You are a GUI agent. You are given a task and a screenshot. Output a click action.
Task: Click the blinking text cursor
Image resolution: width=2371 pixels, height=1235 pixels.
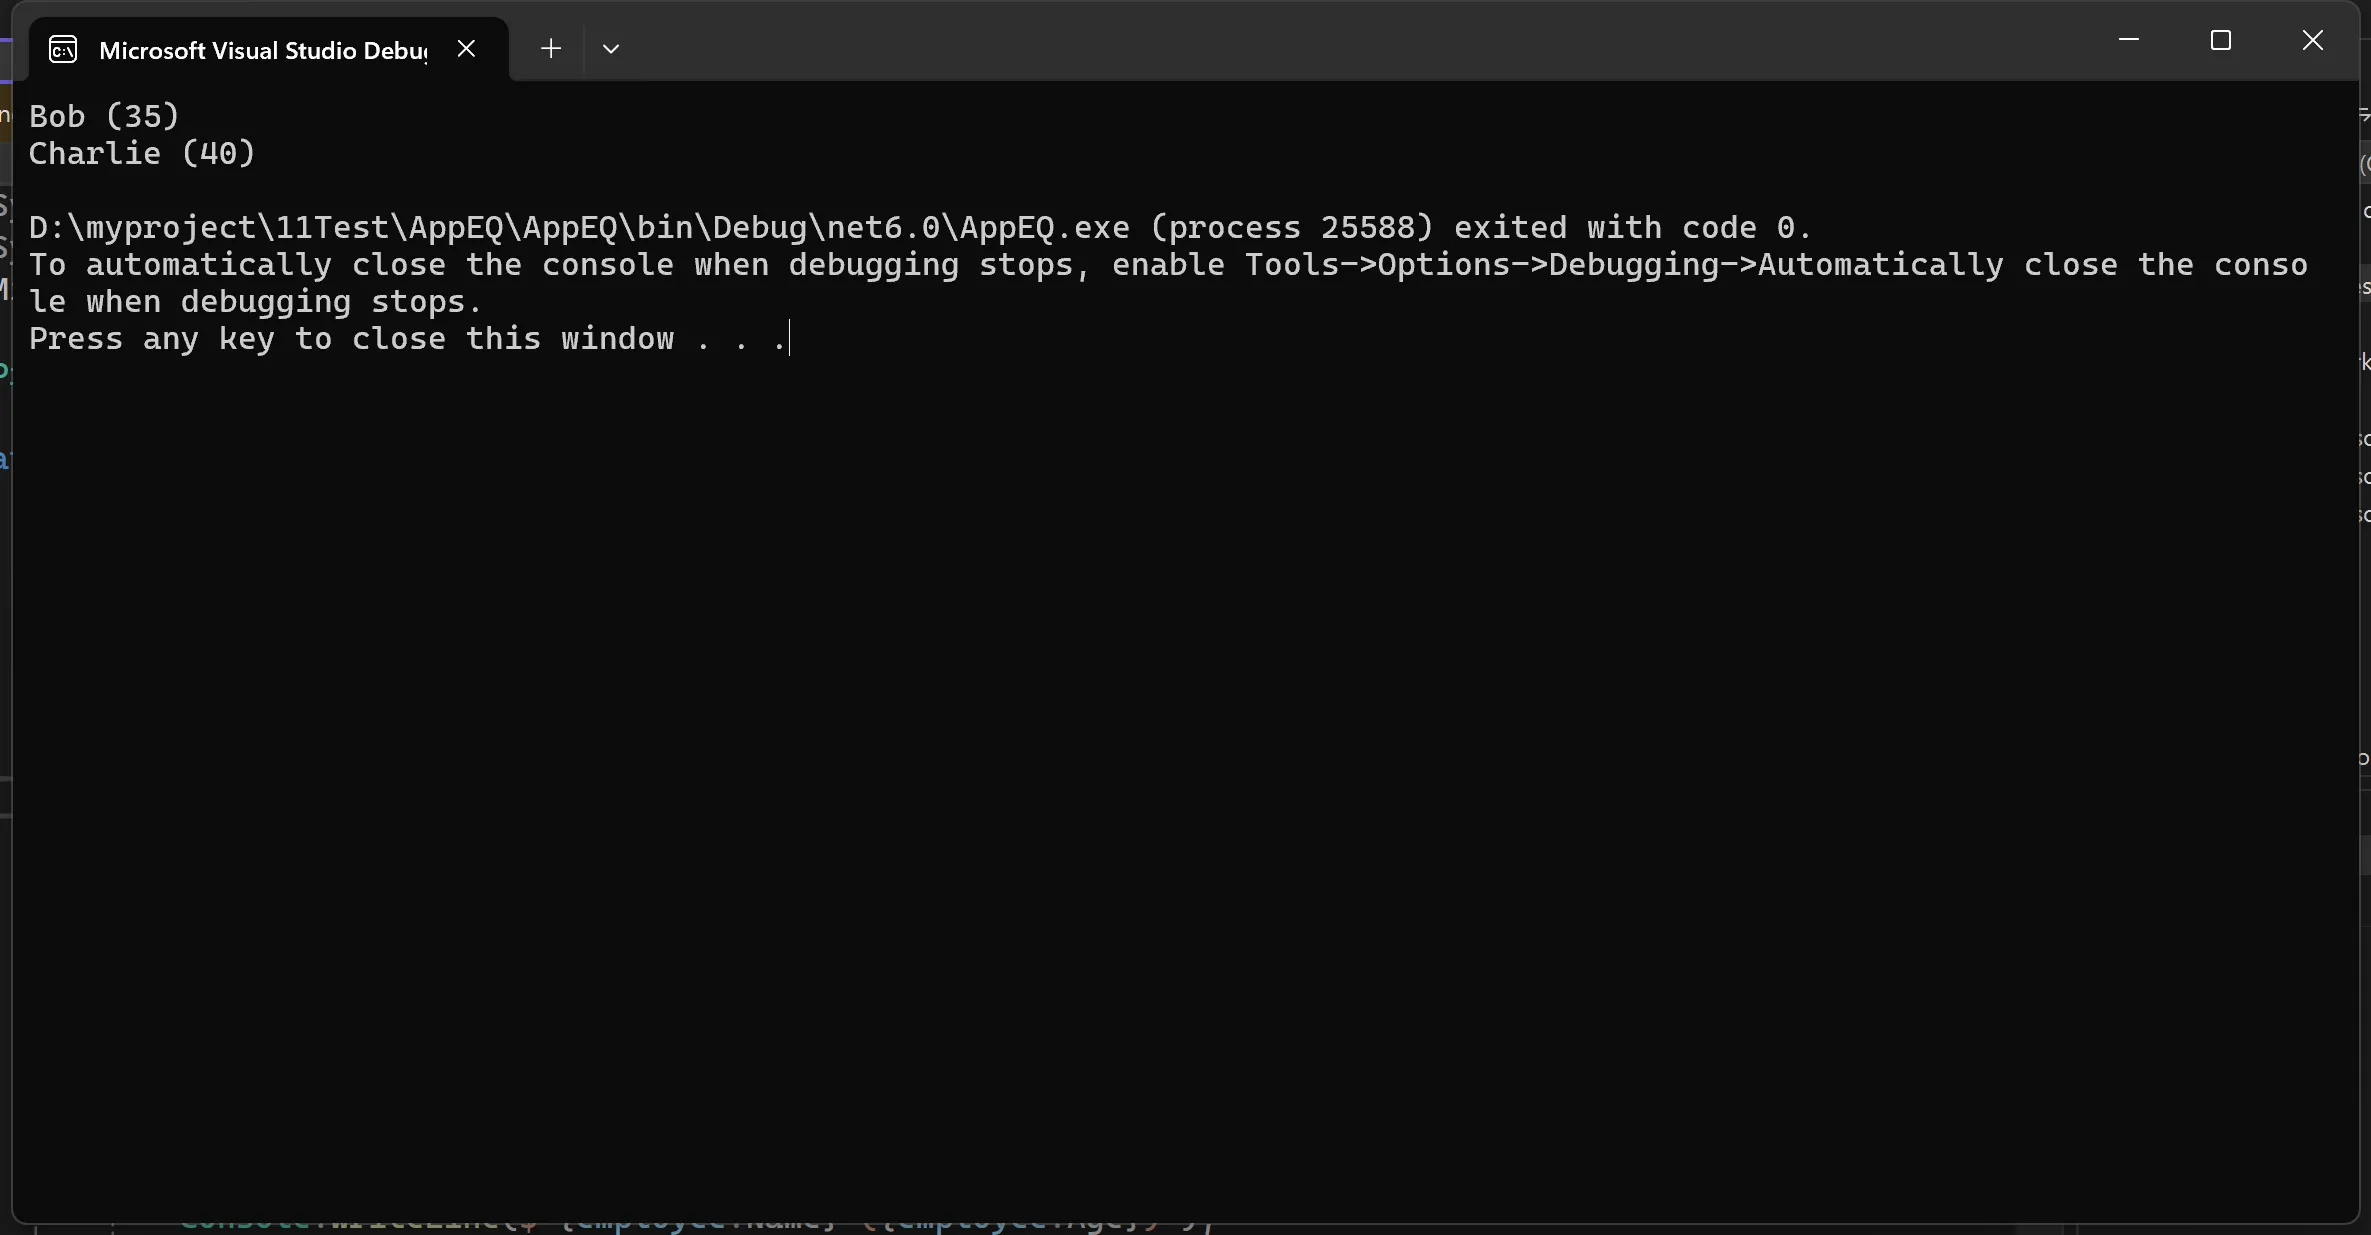coord(790,339)
